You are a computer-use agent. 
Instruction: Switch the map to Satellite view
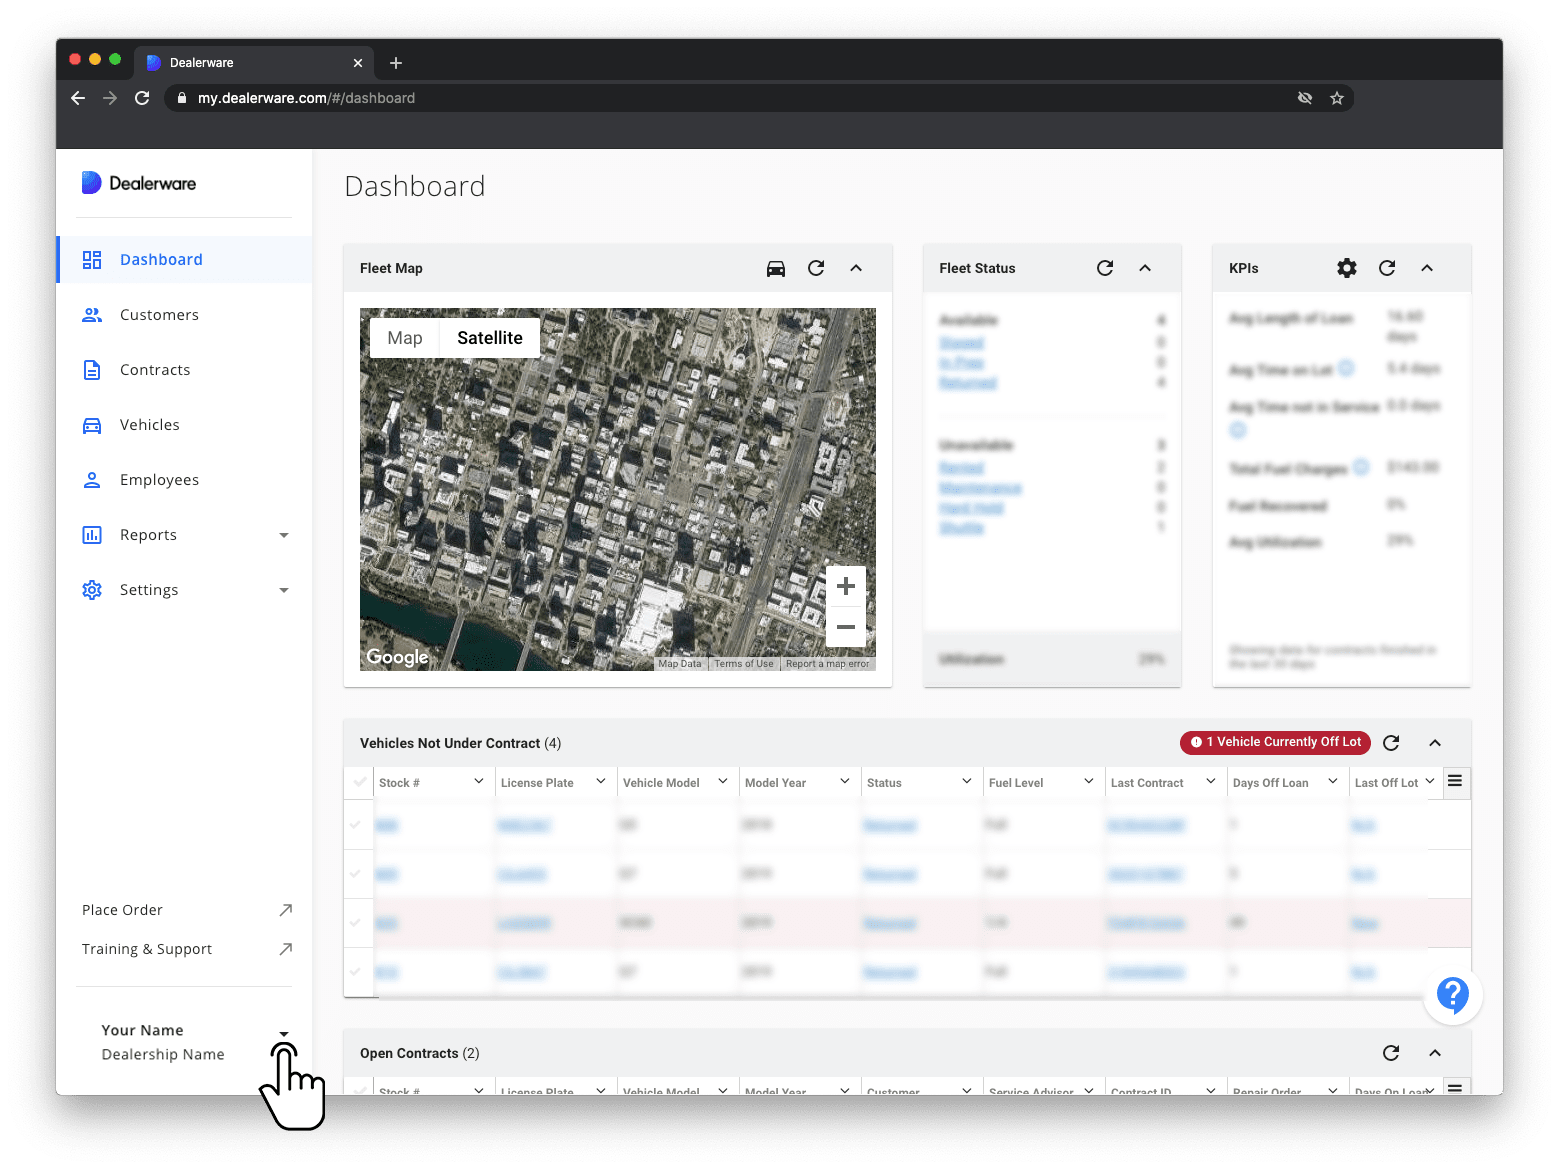(x=489, y=337)
